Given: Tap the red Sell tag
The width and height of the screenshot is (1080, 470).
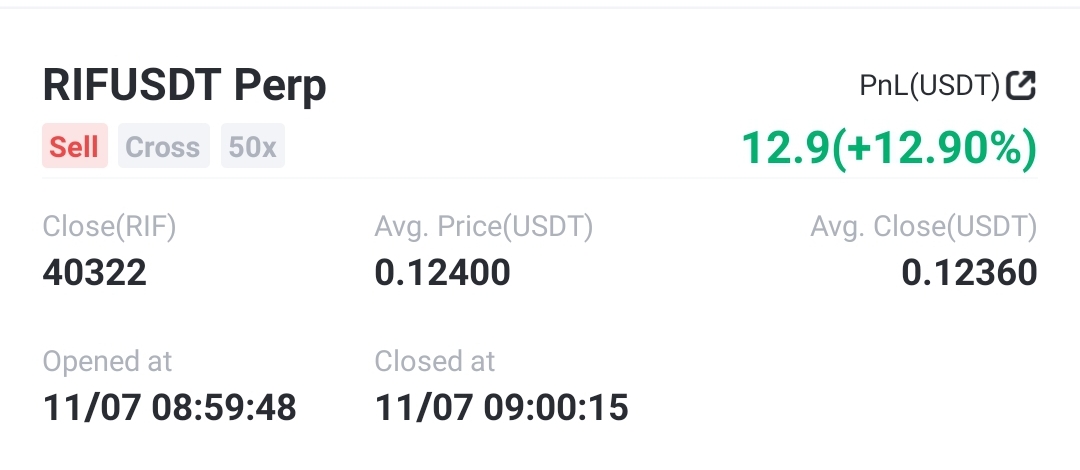Looking at the screenshot, I should (74, 147).
